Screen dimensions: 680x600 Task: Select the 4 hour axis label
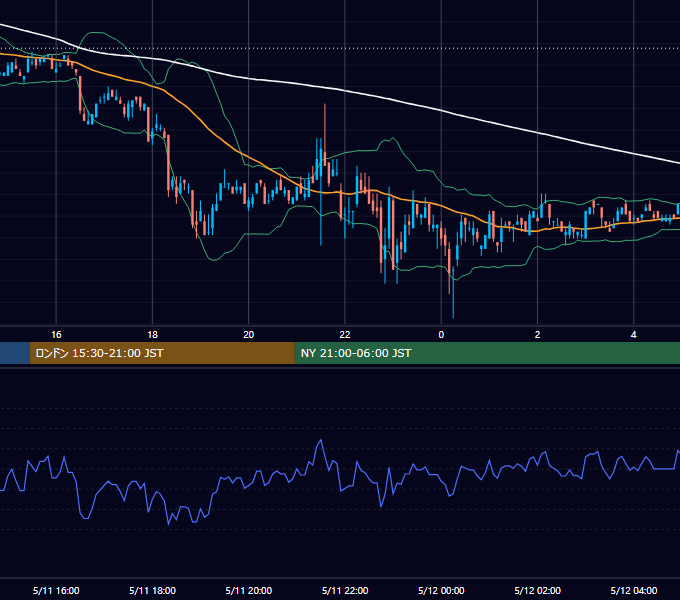(x=634, y=335)
